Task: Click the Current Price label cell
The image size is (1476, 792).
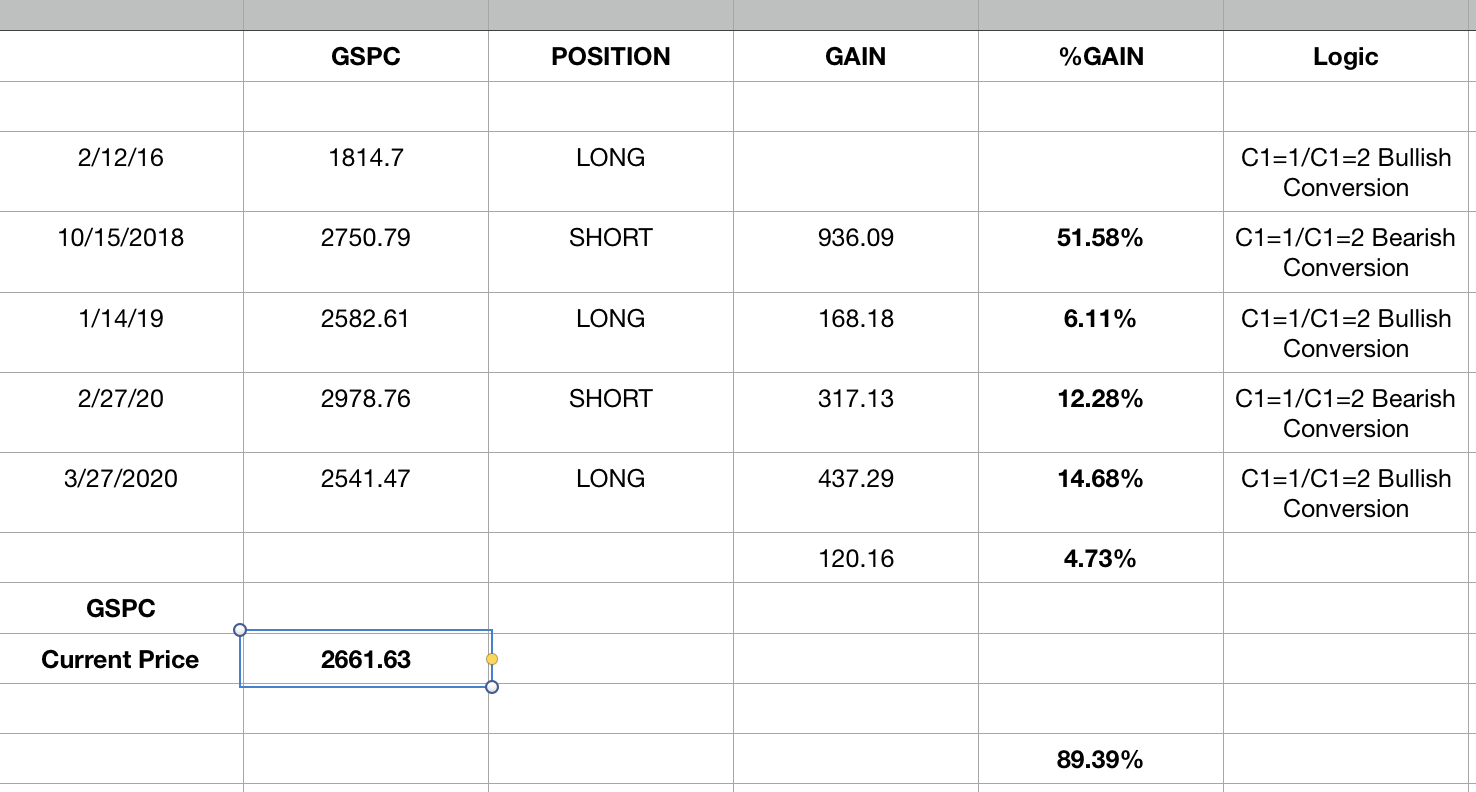Action: (x=121, y=659)
